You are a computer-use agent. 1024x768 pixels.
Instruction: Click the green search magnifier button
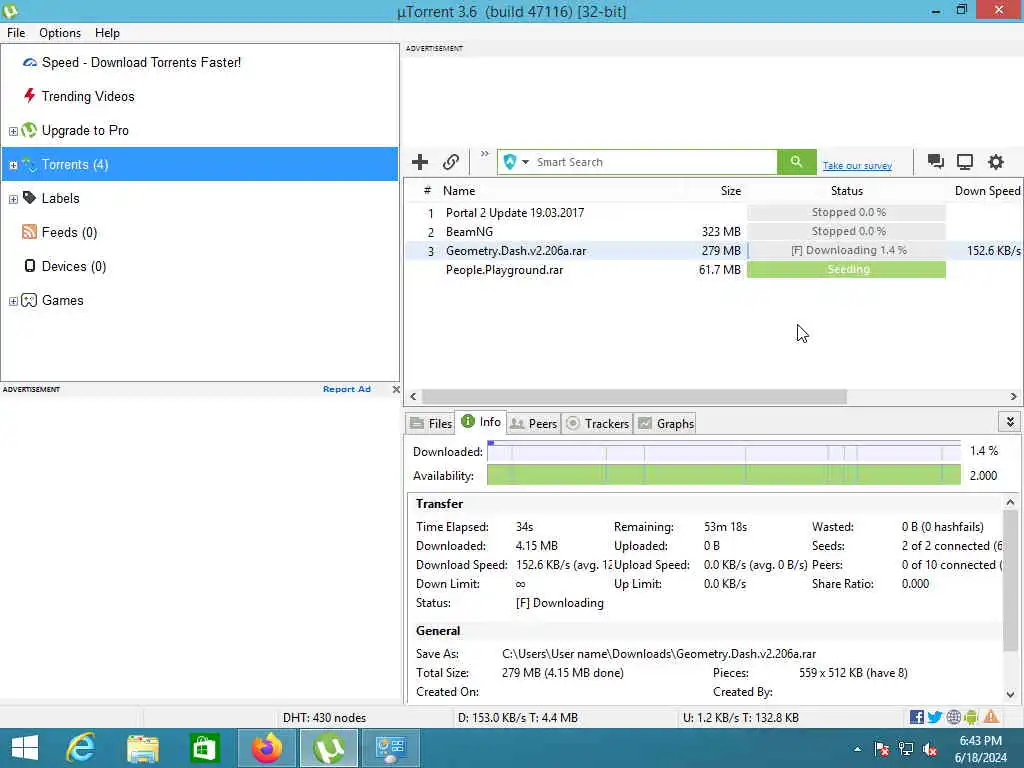tap(796, 161)
